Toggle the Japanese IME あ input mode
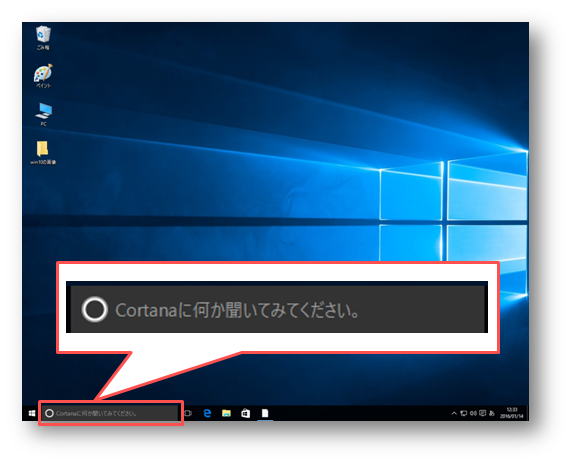 pos(492,413)
